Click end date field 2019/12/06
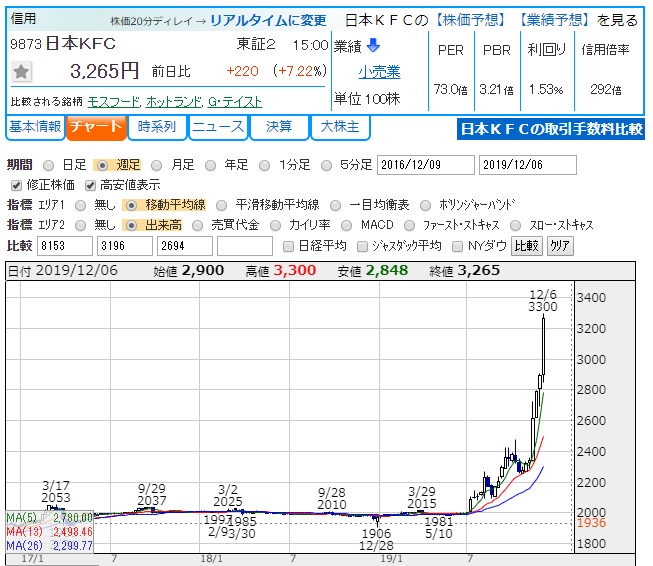The width and height of the screenshot is (653, 566). pos(528,165)
